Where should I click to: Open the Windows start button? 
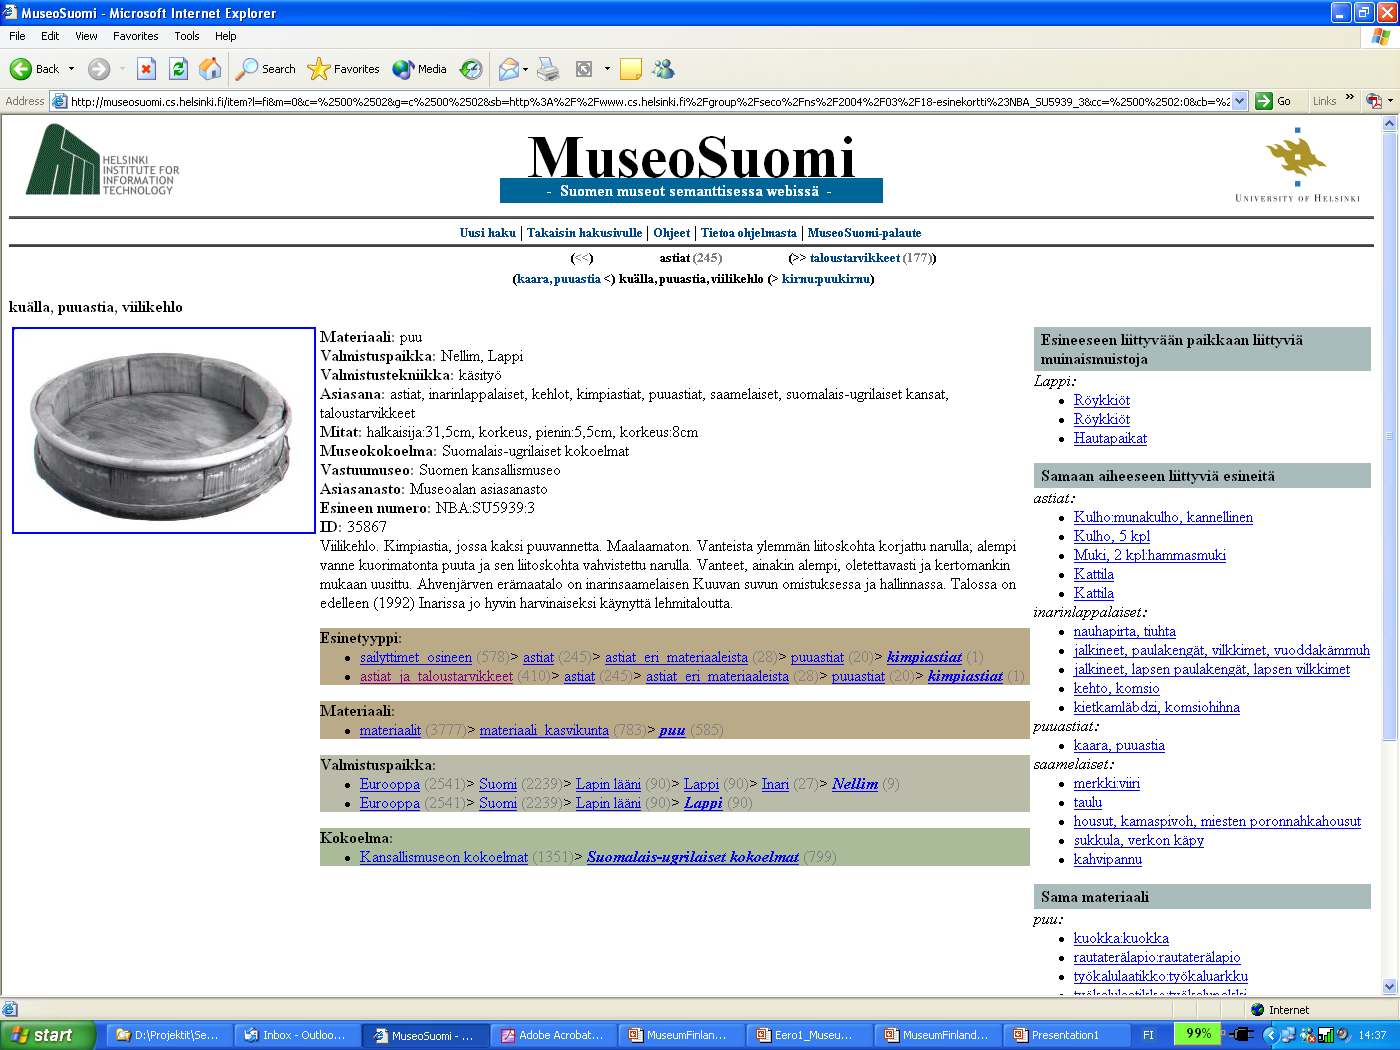48,1035
